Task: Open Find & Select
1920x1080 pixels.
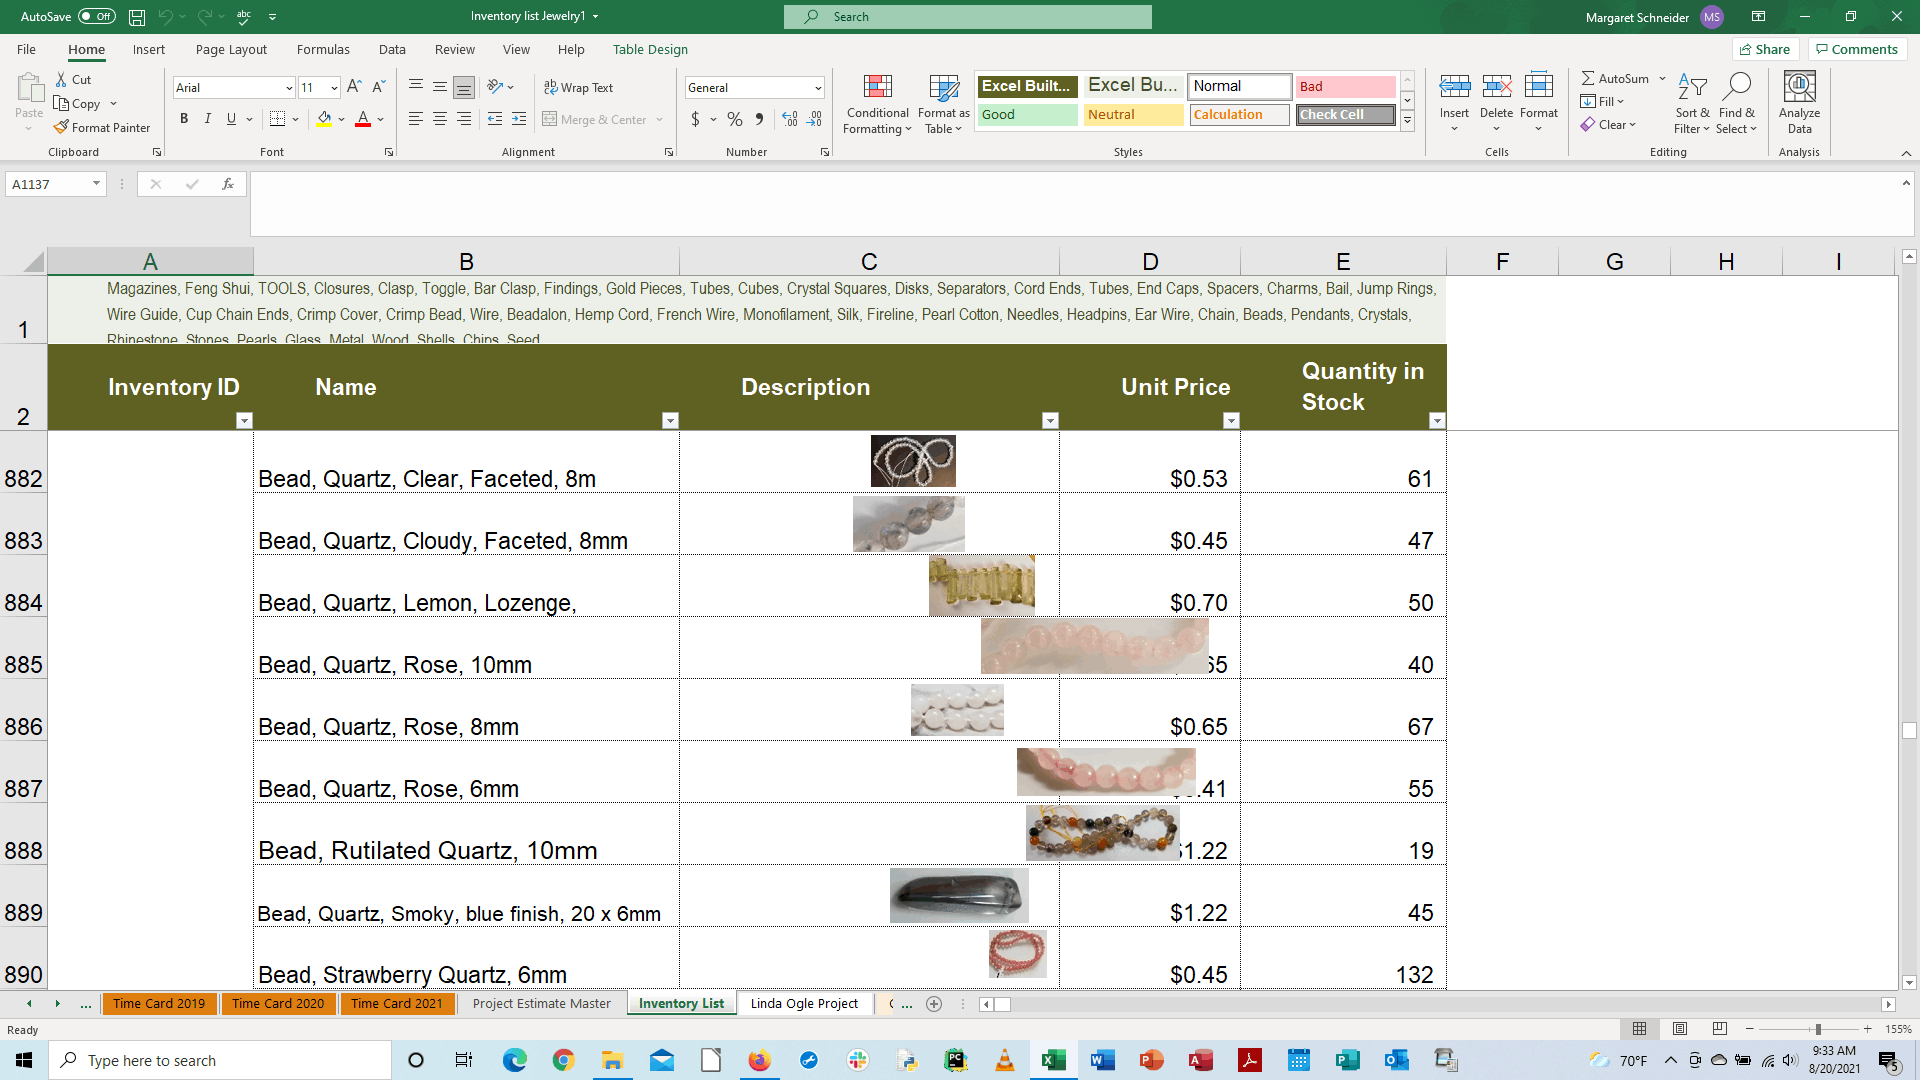Action: click(x=1737, y=104)
